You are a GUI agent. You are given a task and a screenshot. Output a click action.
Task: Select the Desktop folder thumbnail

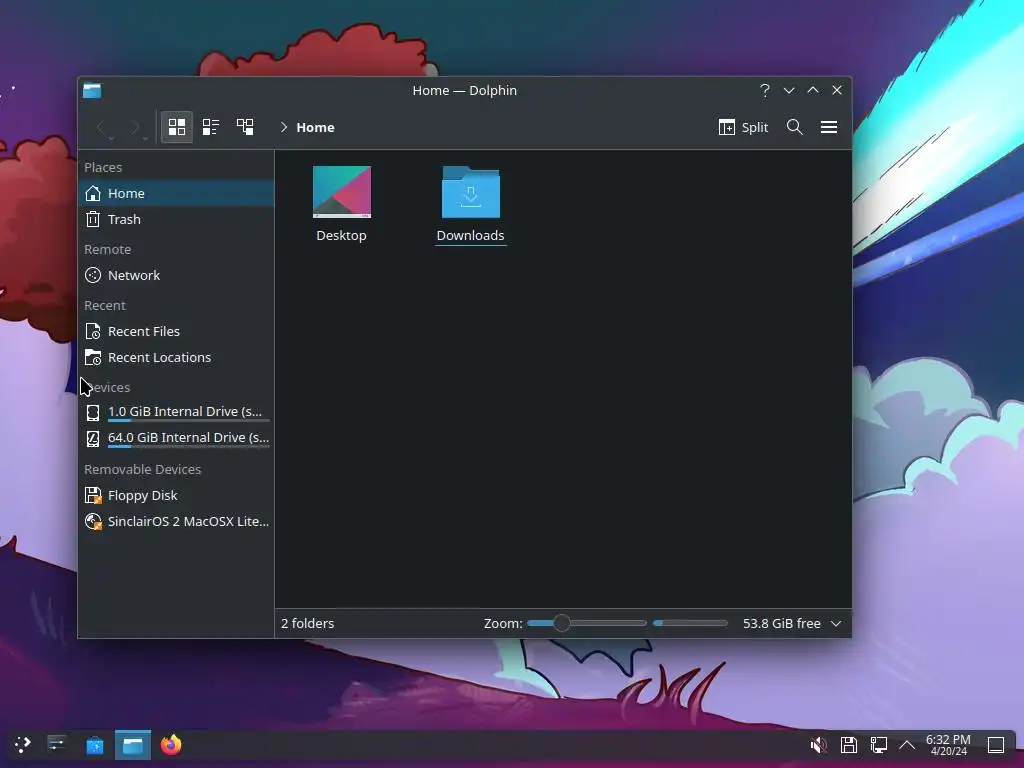coord(342,192)
